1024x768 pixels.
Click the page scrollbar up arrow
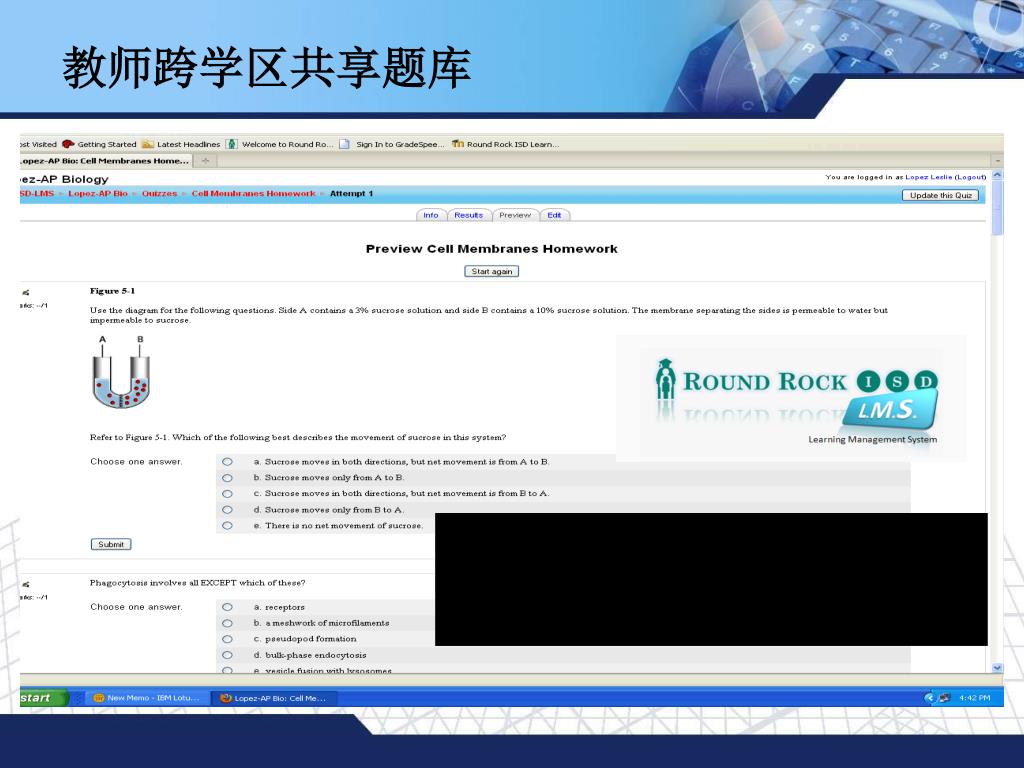coord(997,176)
